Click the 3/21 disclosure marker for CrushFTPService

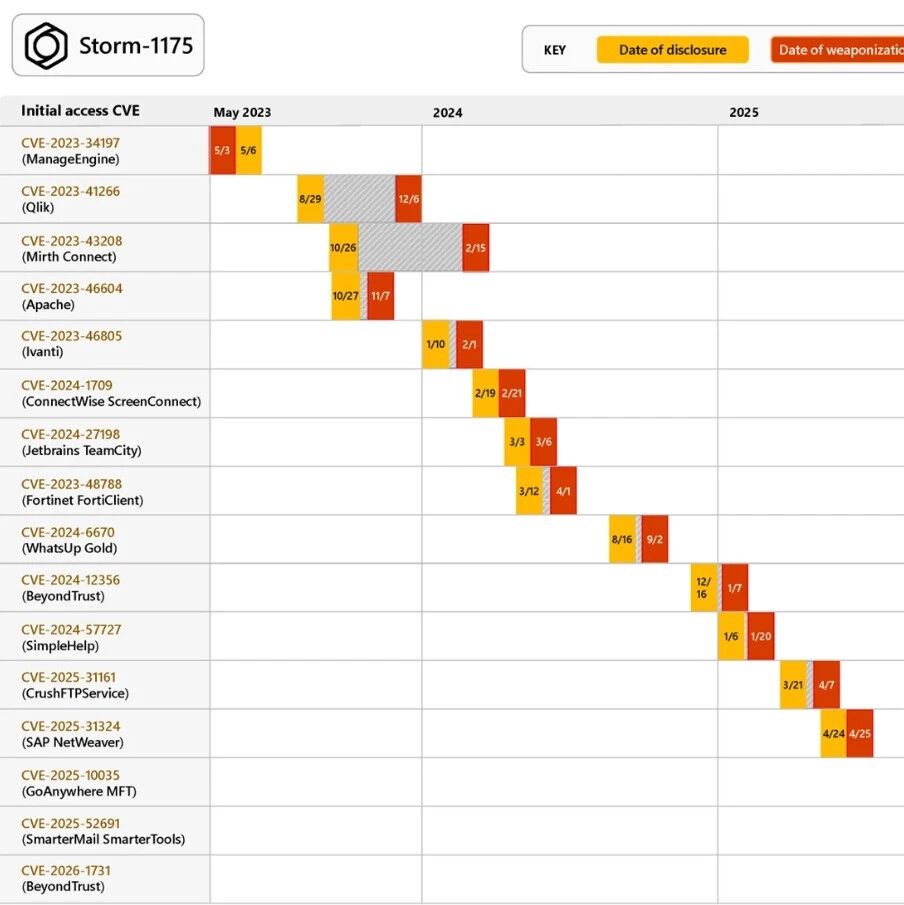pos(793,685)
